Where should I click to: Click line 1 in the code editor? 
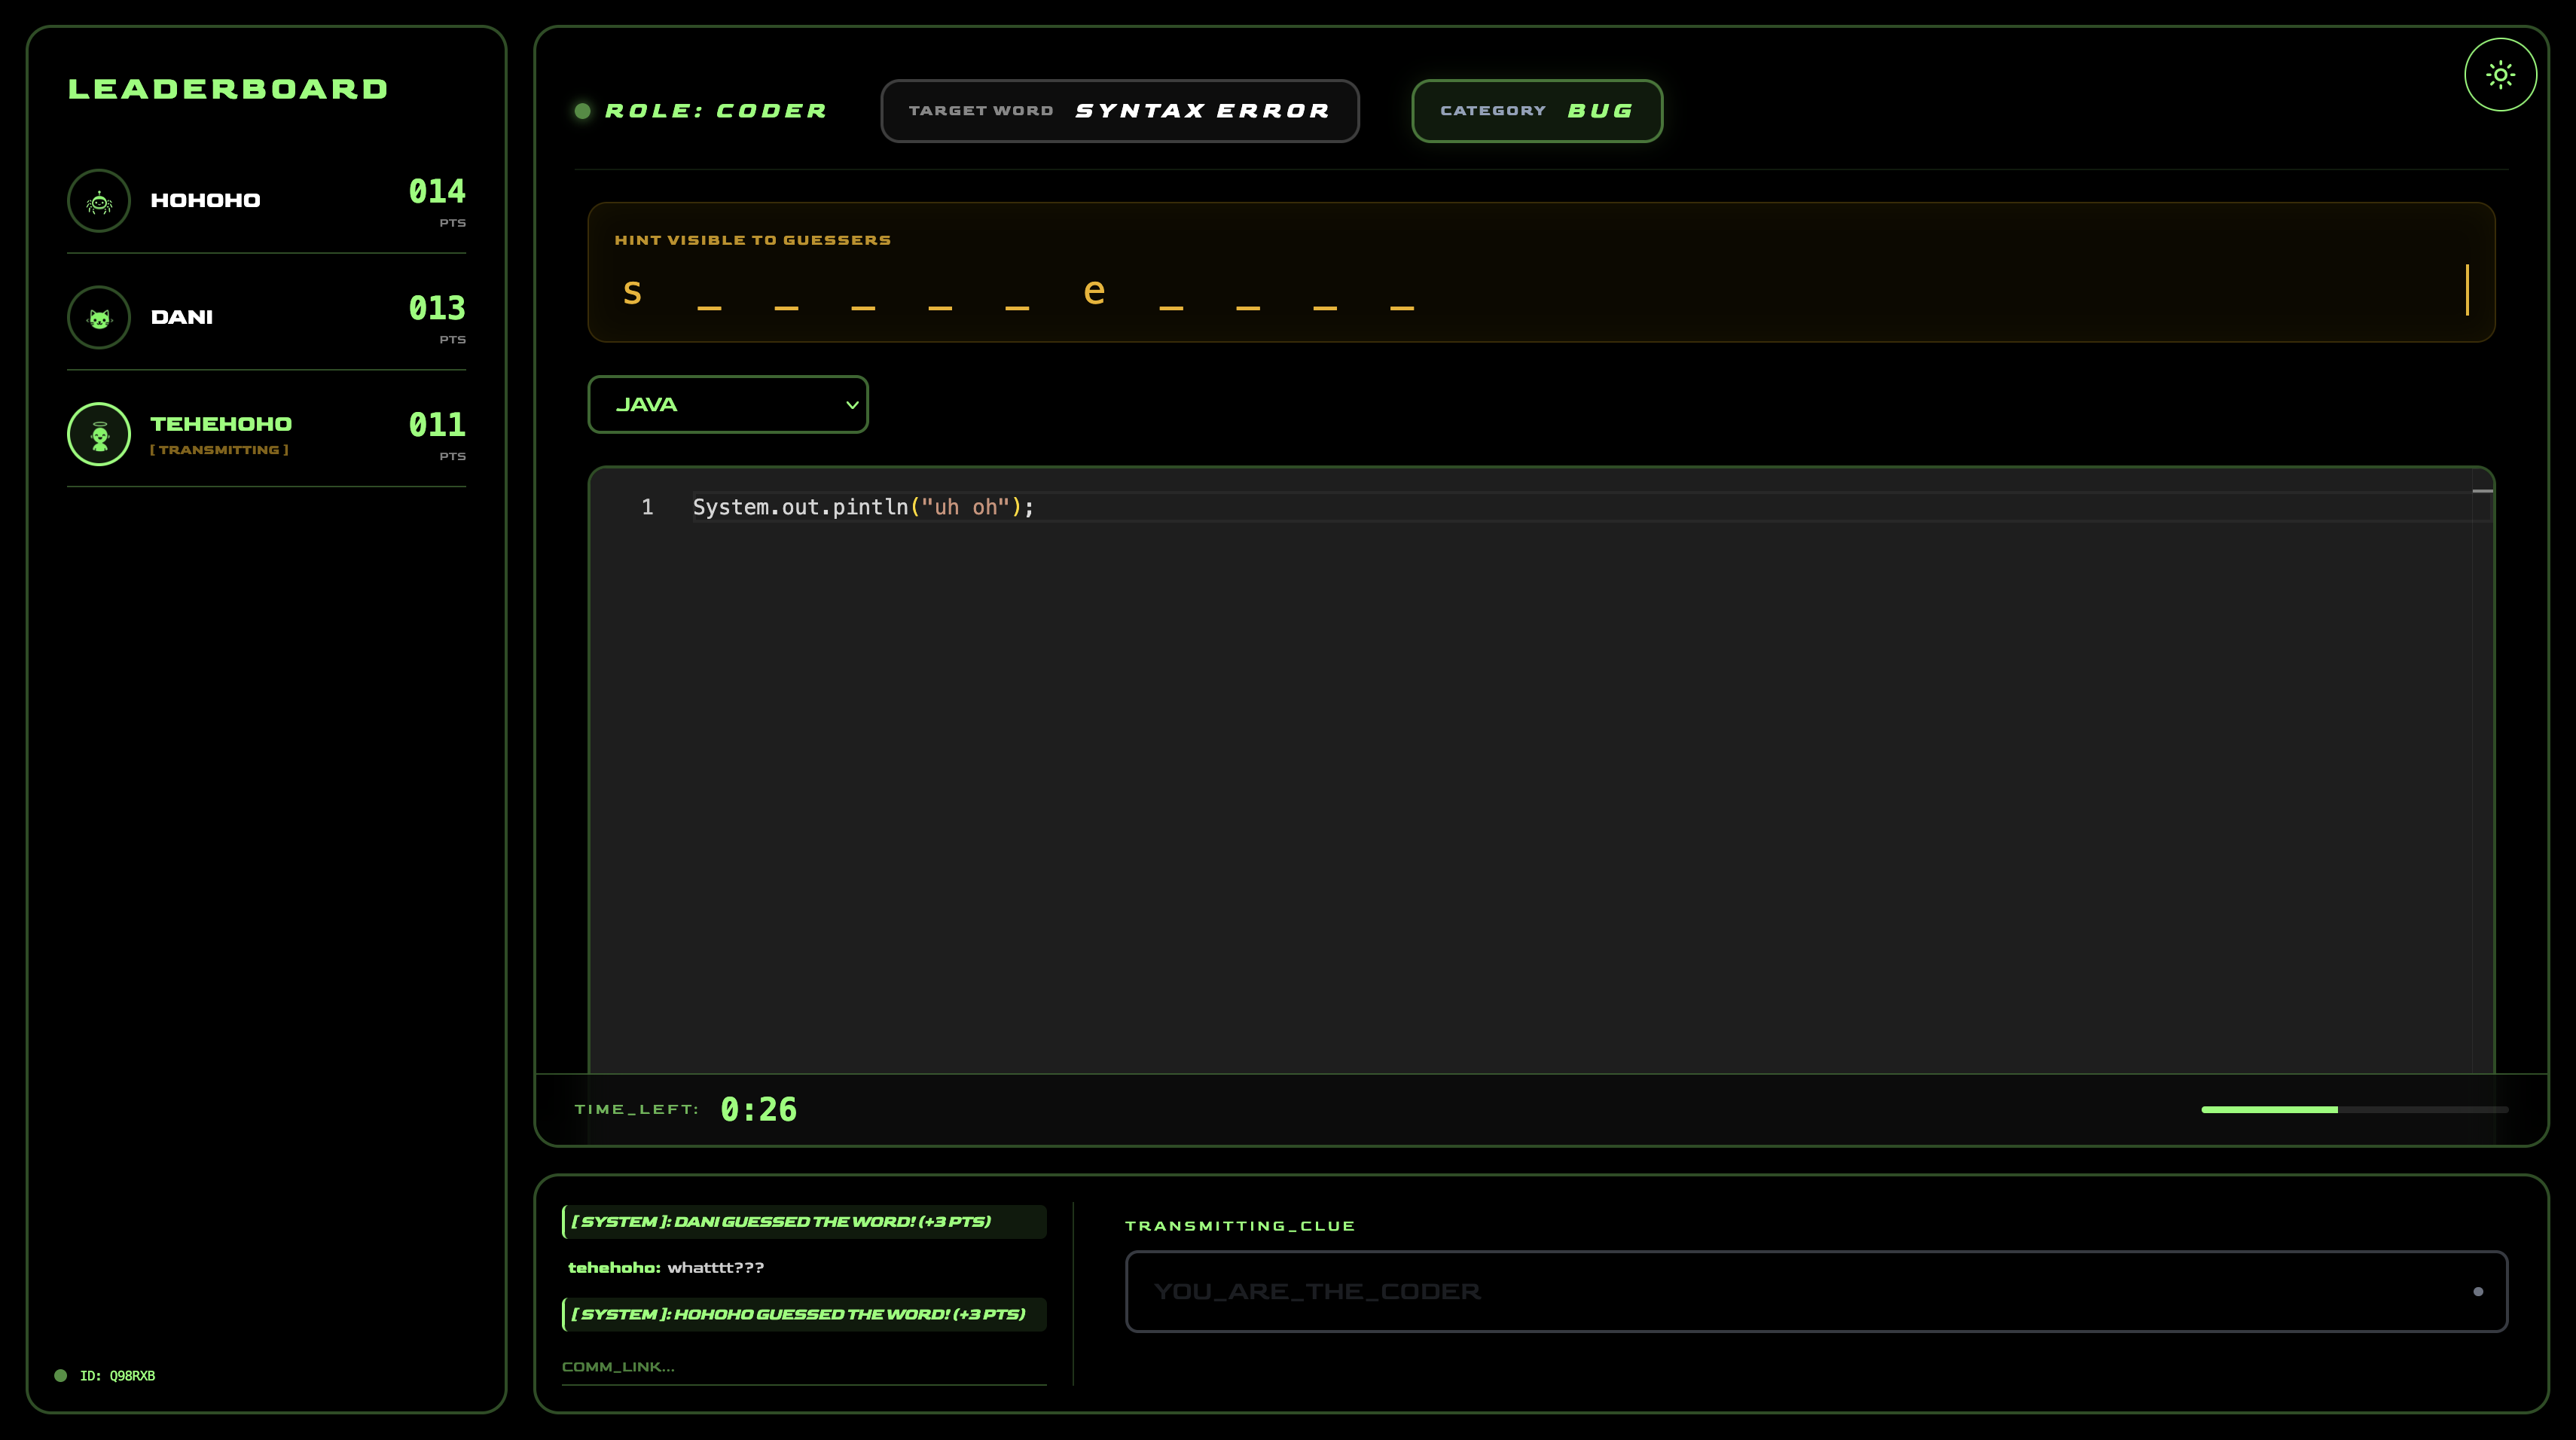[863, 507]
